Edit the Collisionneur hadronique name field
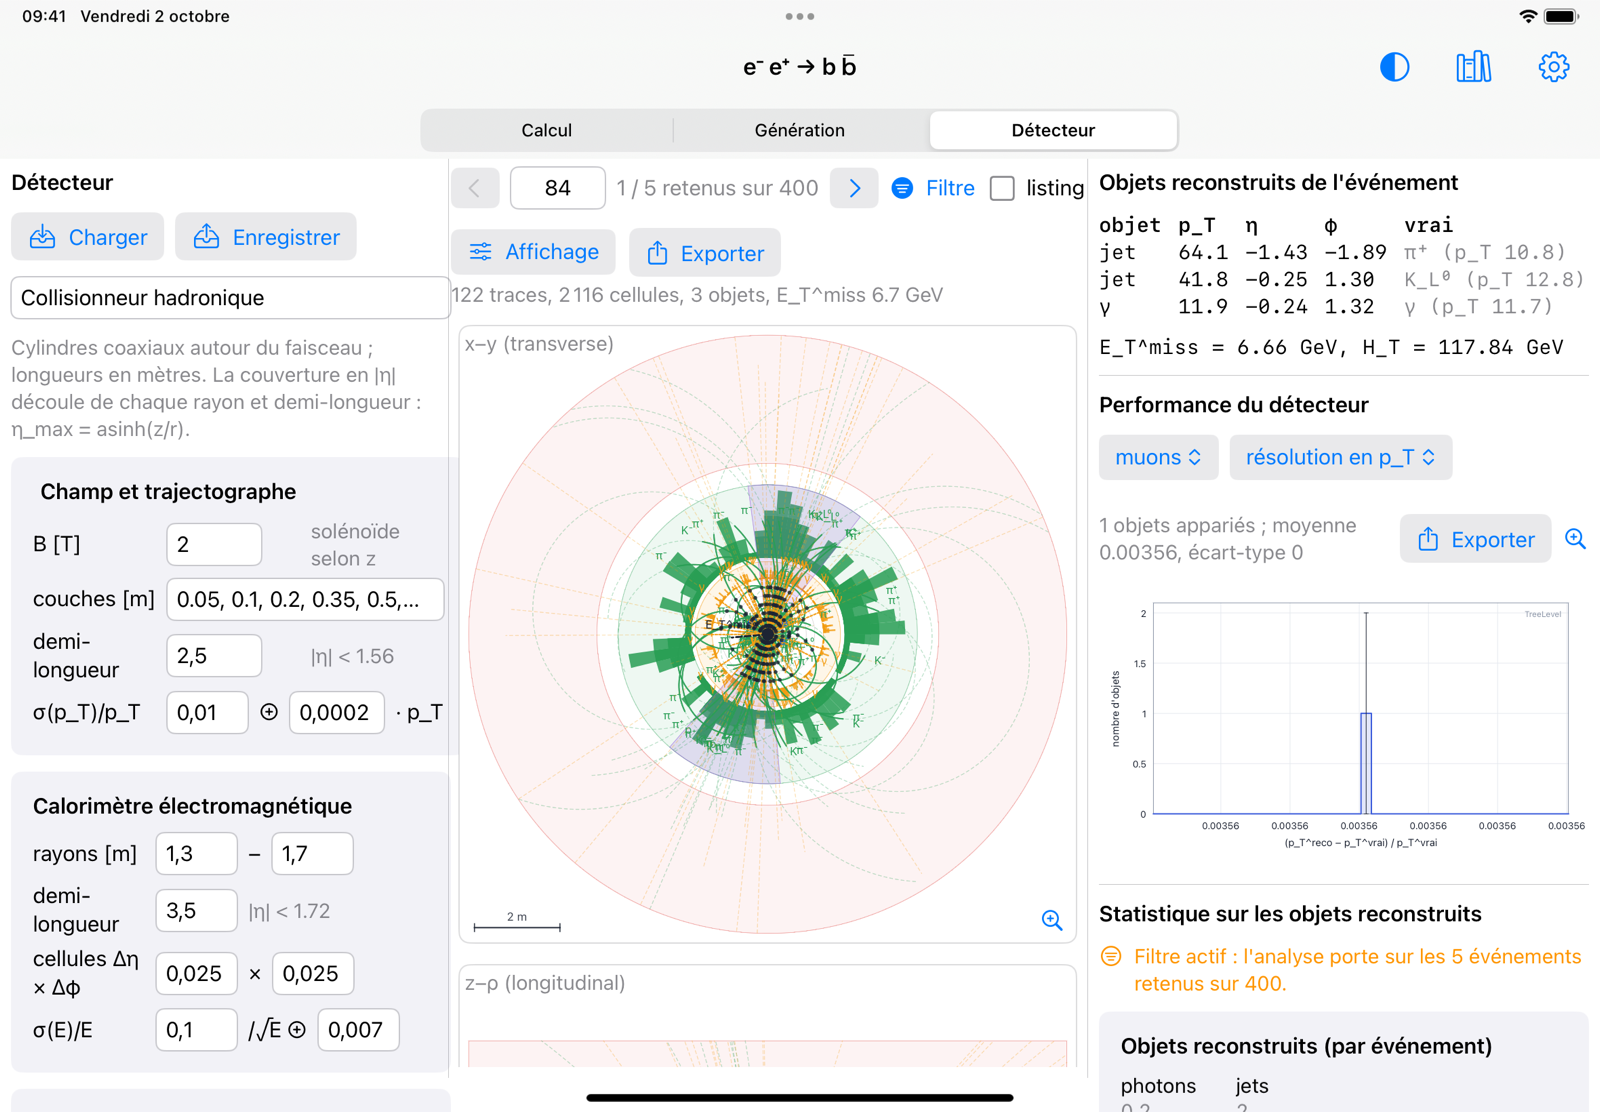 [230, 298]
